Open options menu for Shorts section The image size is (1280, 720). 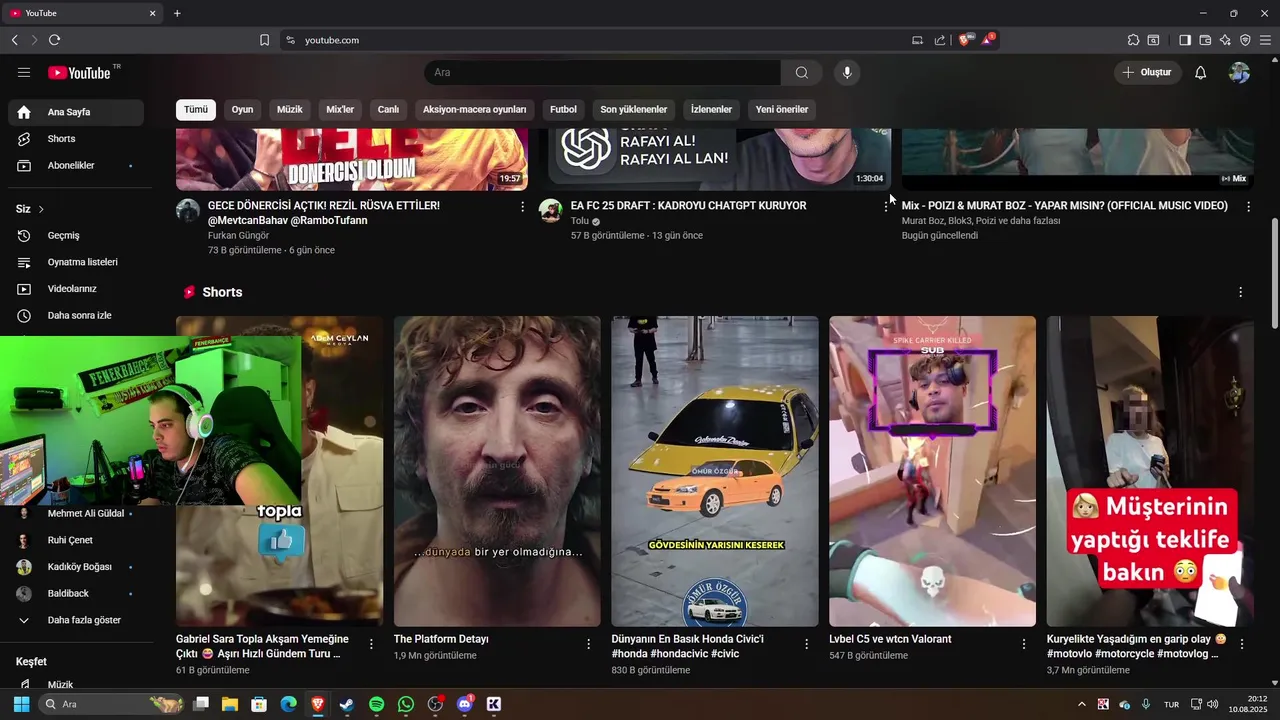pos(1240,292)
